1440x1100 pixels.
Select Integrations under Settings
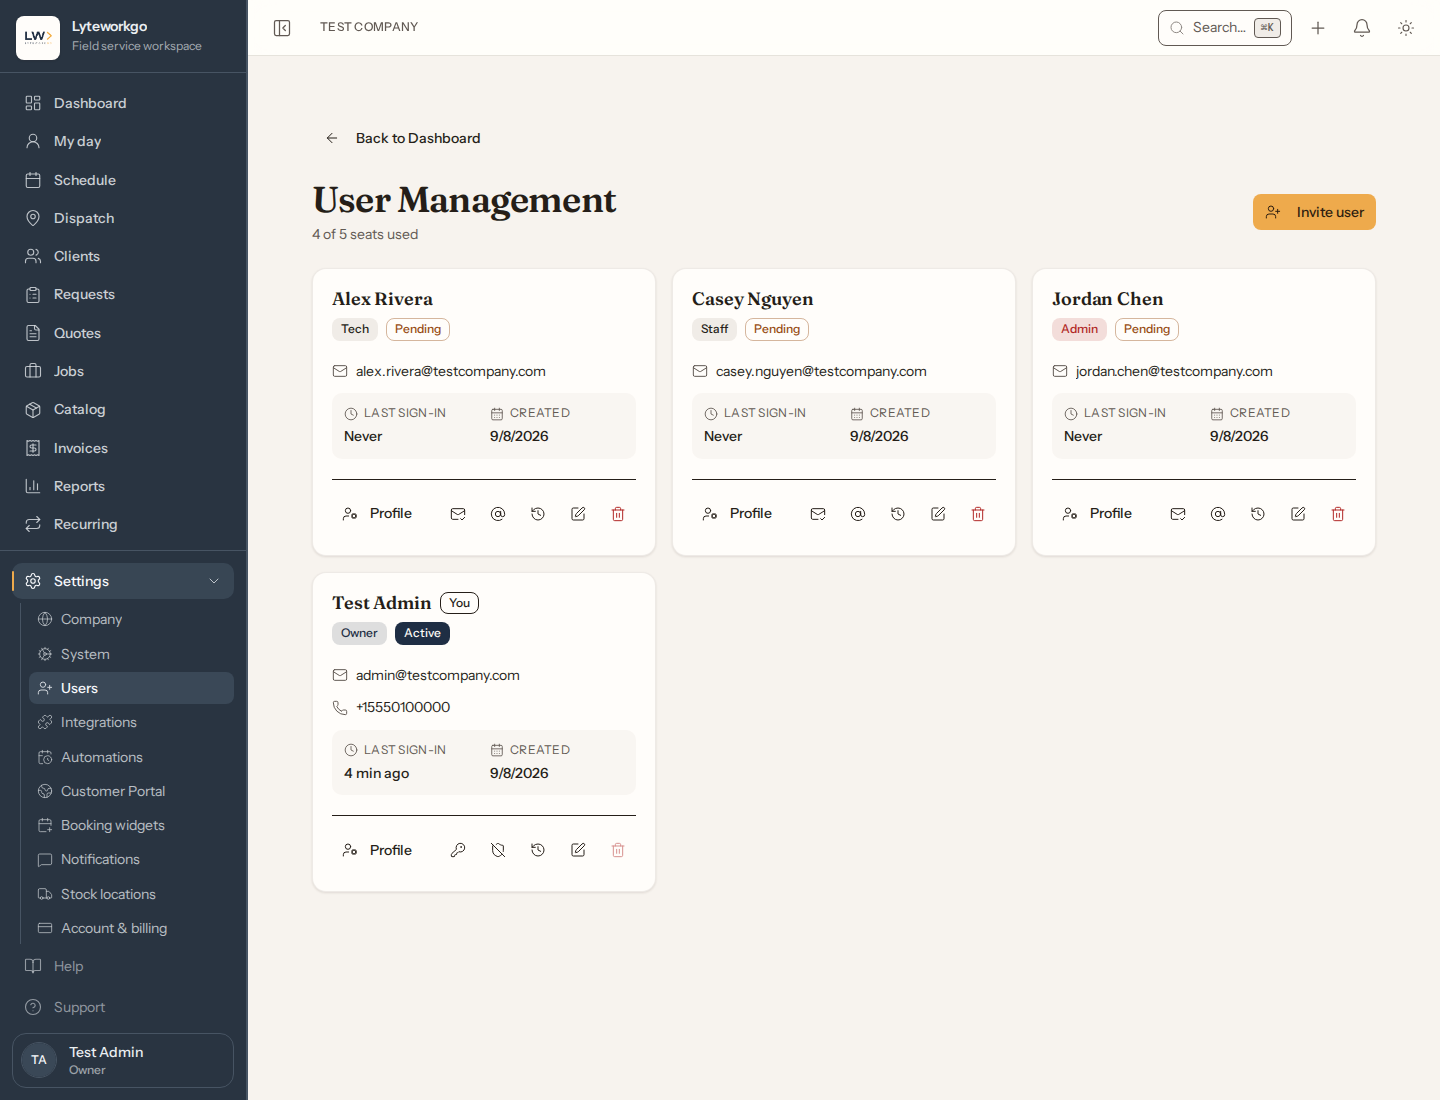click(131, 722)
